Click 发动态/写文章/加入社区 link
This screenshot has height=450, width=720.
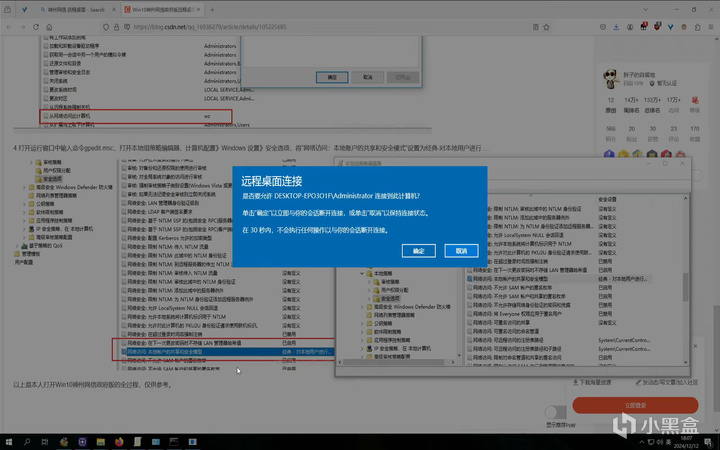coord(667,382)
